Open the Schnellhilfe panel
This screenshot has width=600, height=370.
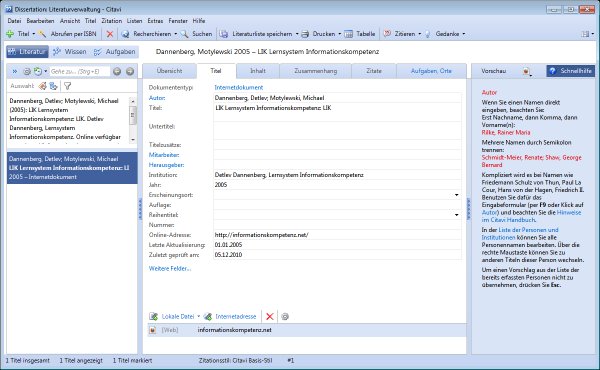571,71
